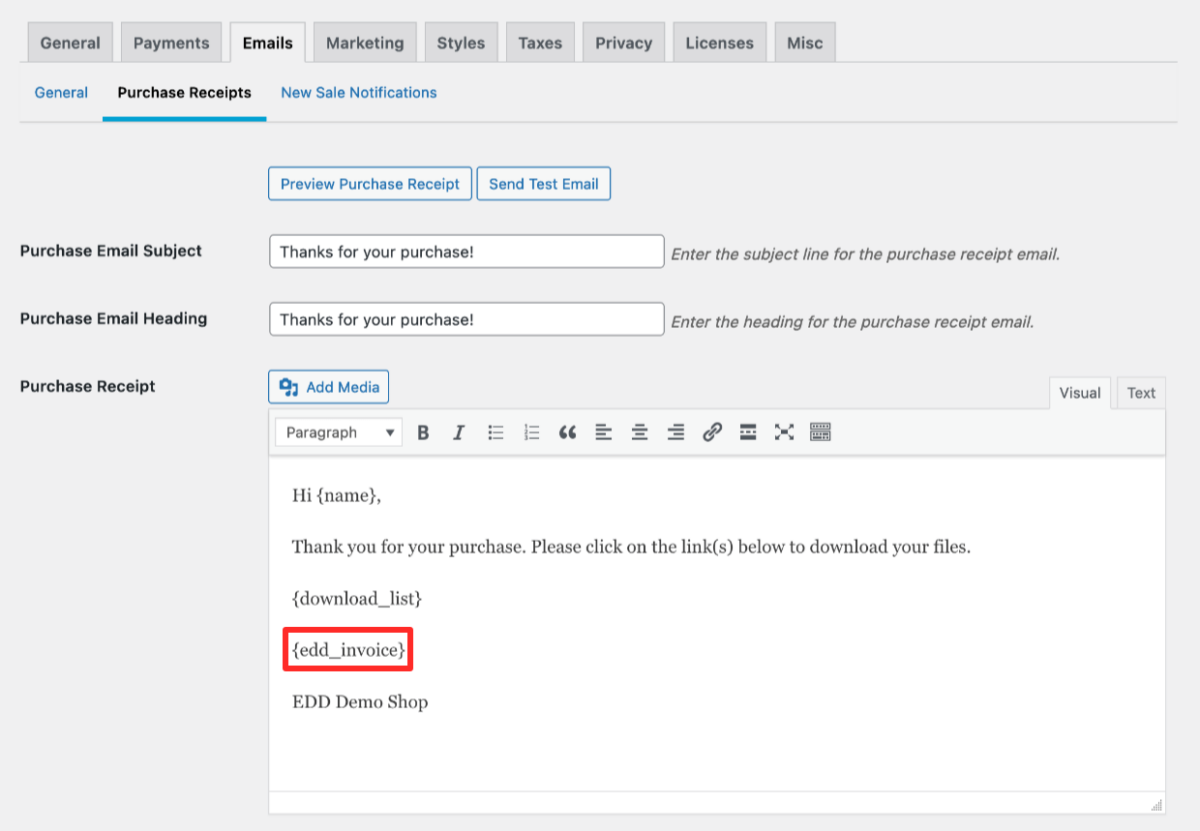
Task: Open New Sale Notifications section
Action: point(358,92)
